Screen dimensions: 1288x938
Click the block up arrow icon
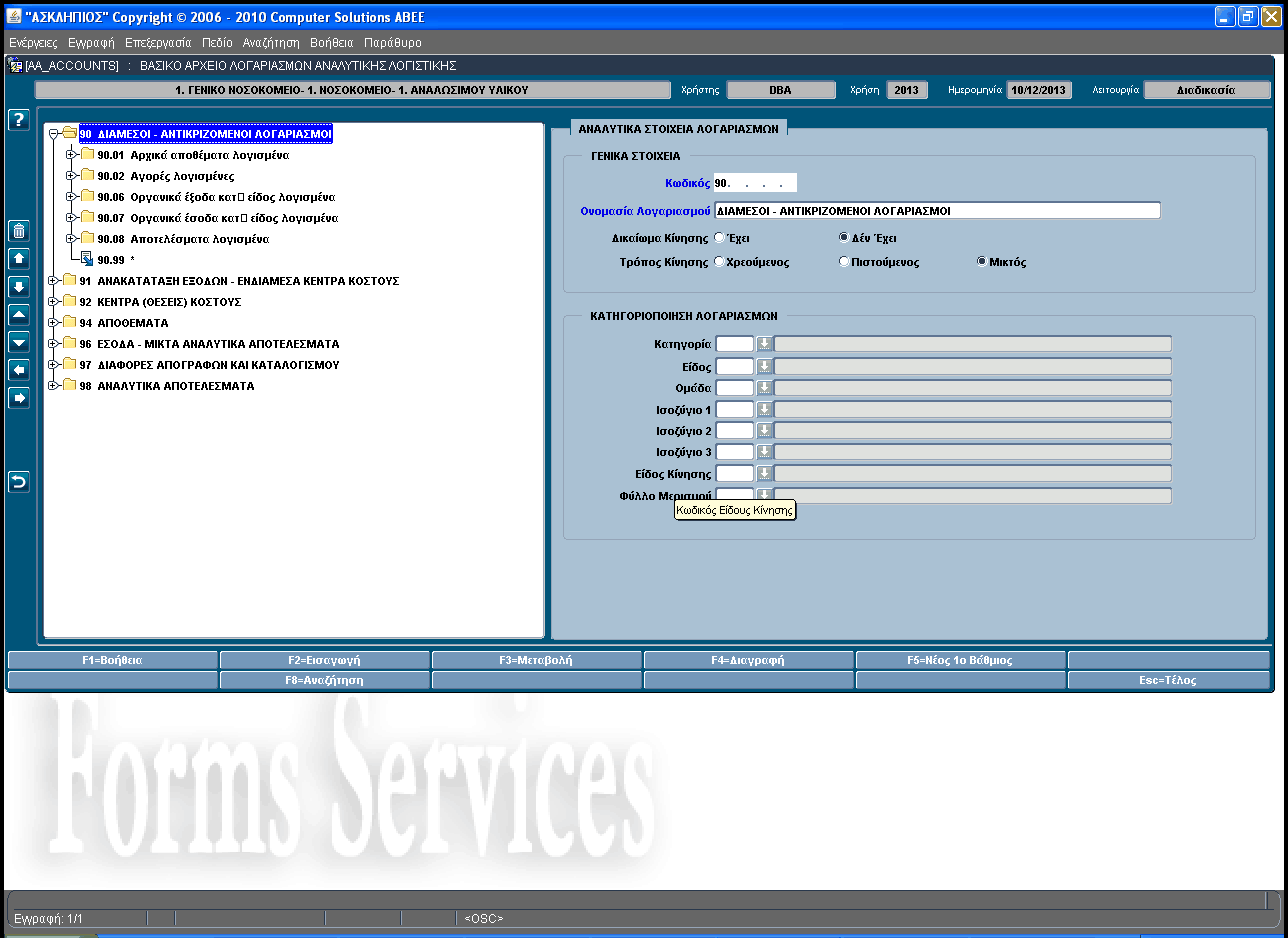pos(18,259)
